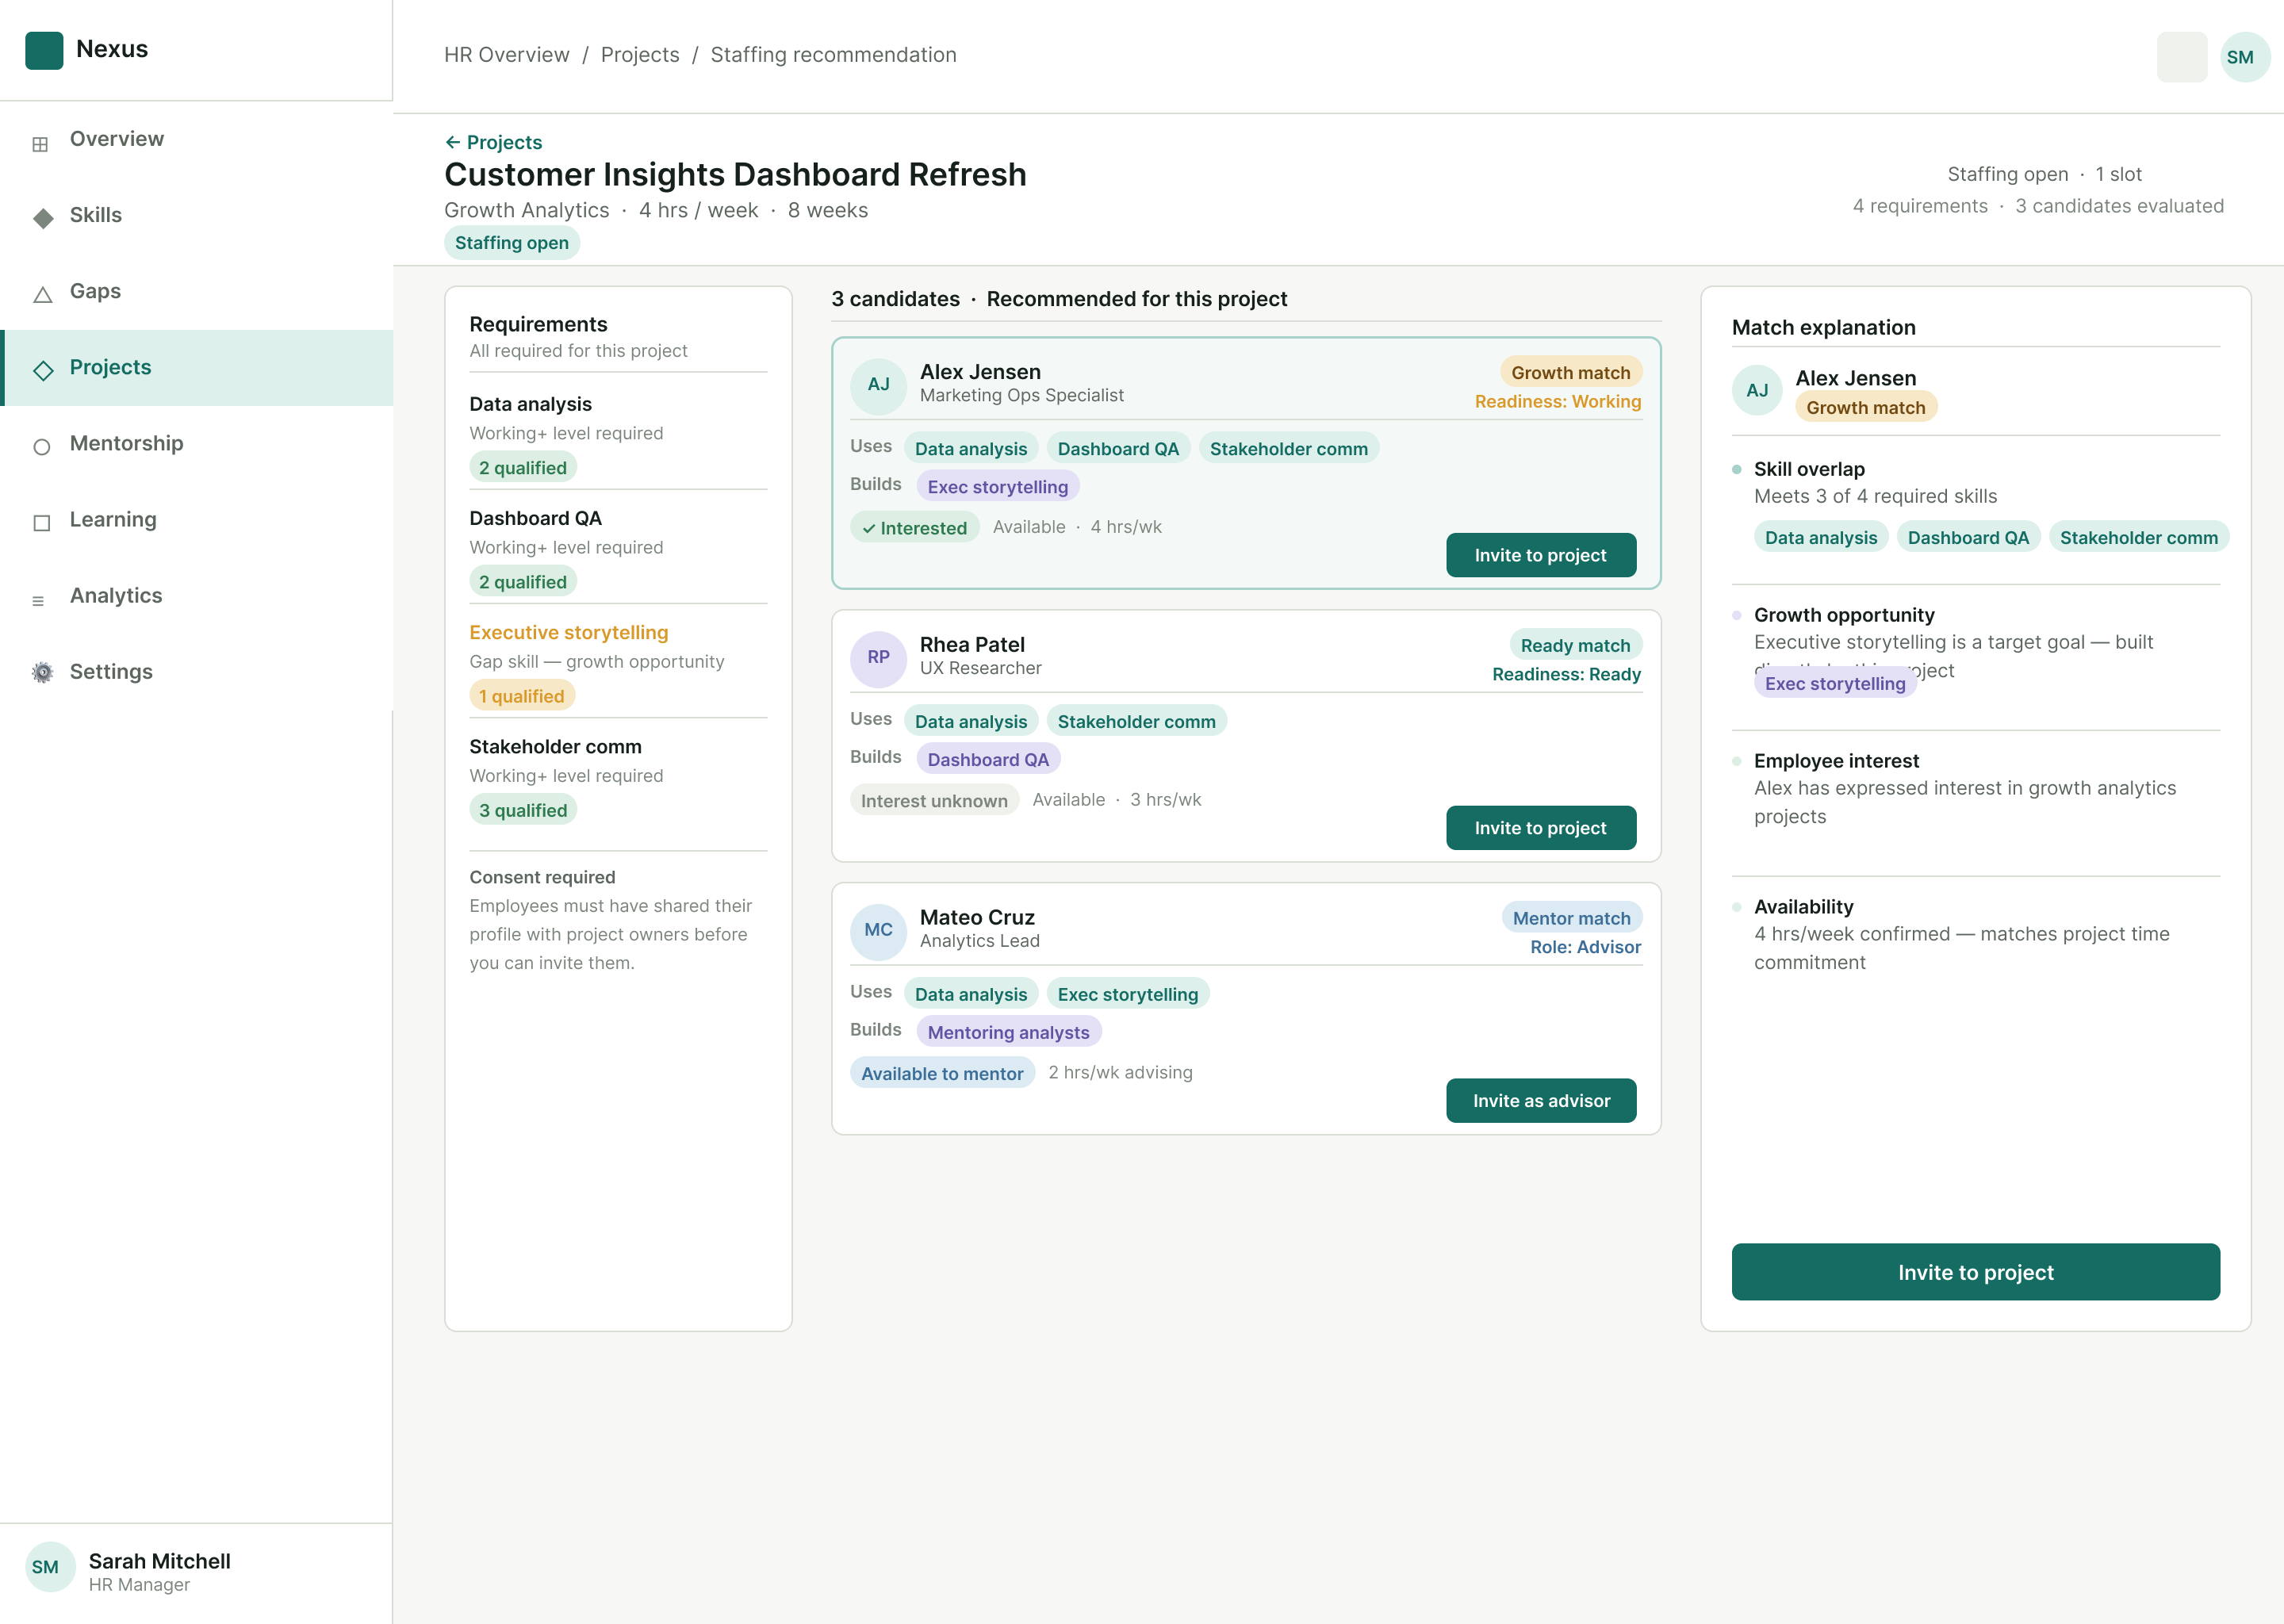Open Mentorship in the sidebar
The image size is (2284, 1624).
click(x=196, y=443)
